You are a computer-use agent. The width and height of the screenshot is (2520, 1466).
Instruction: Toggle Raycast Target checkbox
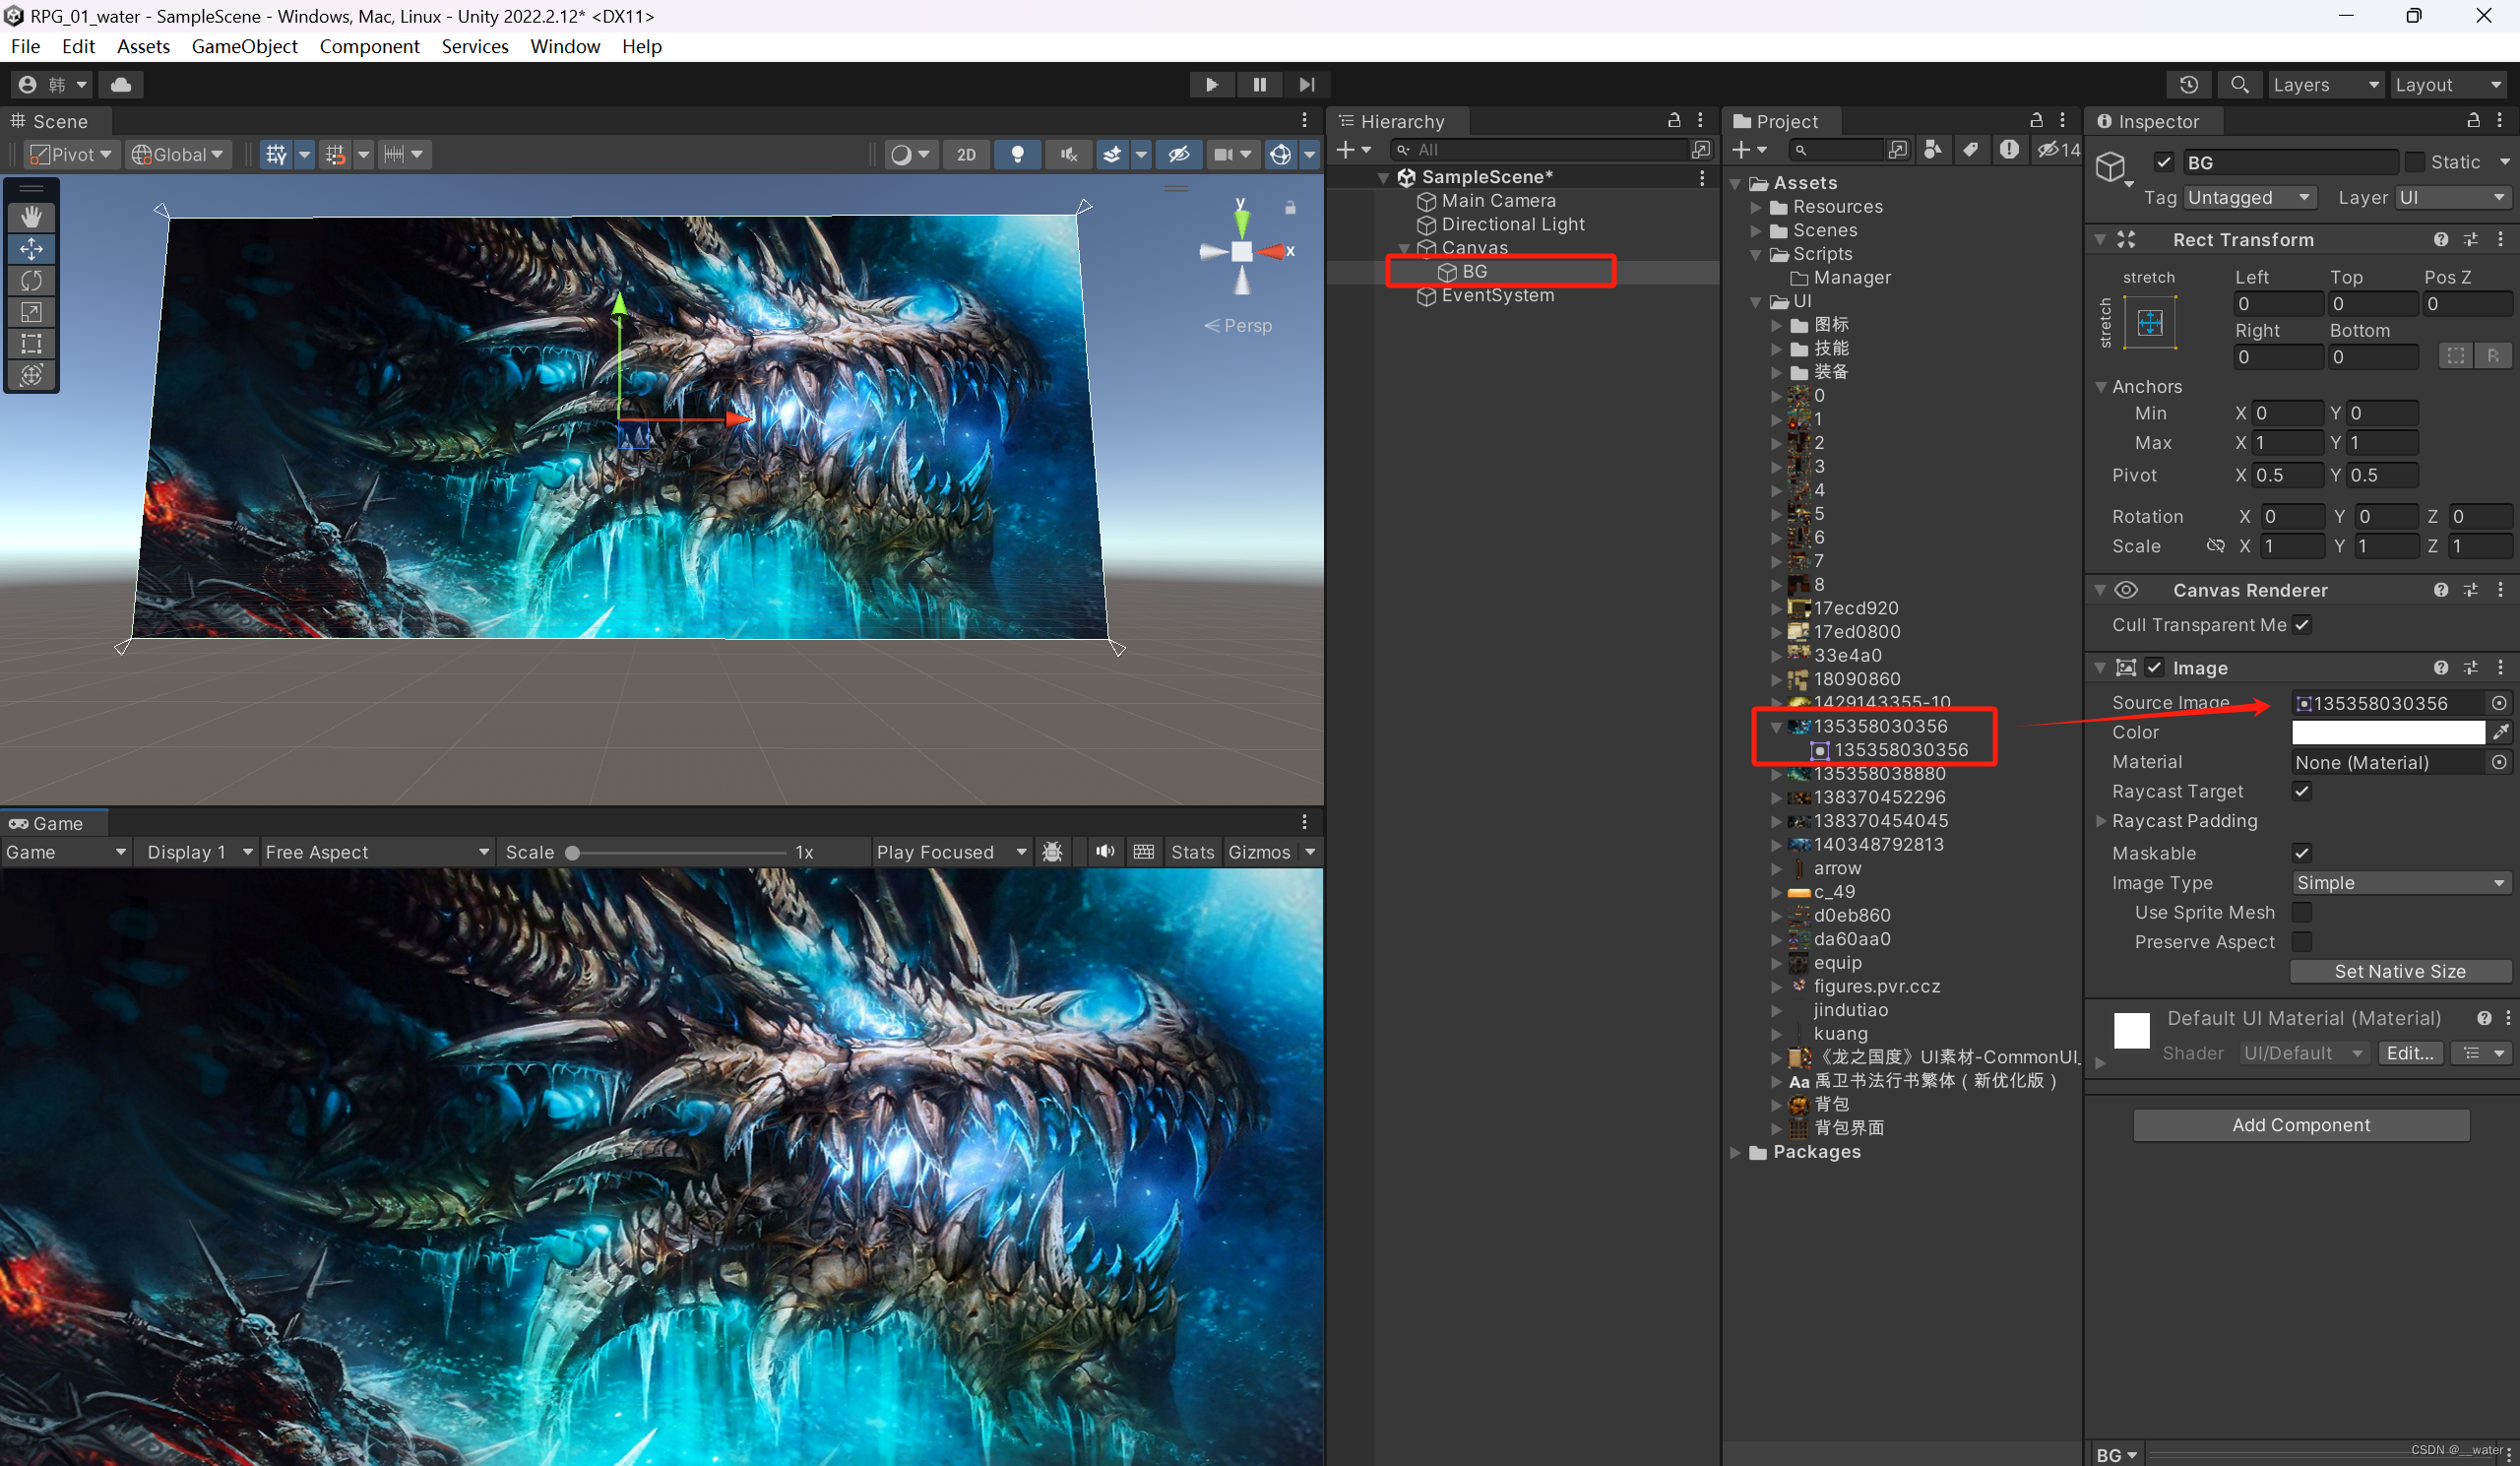(x=2302, y=791)
